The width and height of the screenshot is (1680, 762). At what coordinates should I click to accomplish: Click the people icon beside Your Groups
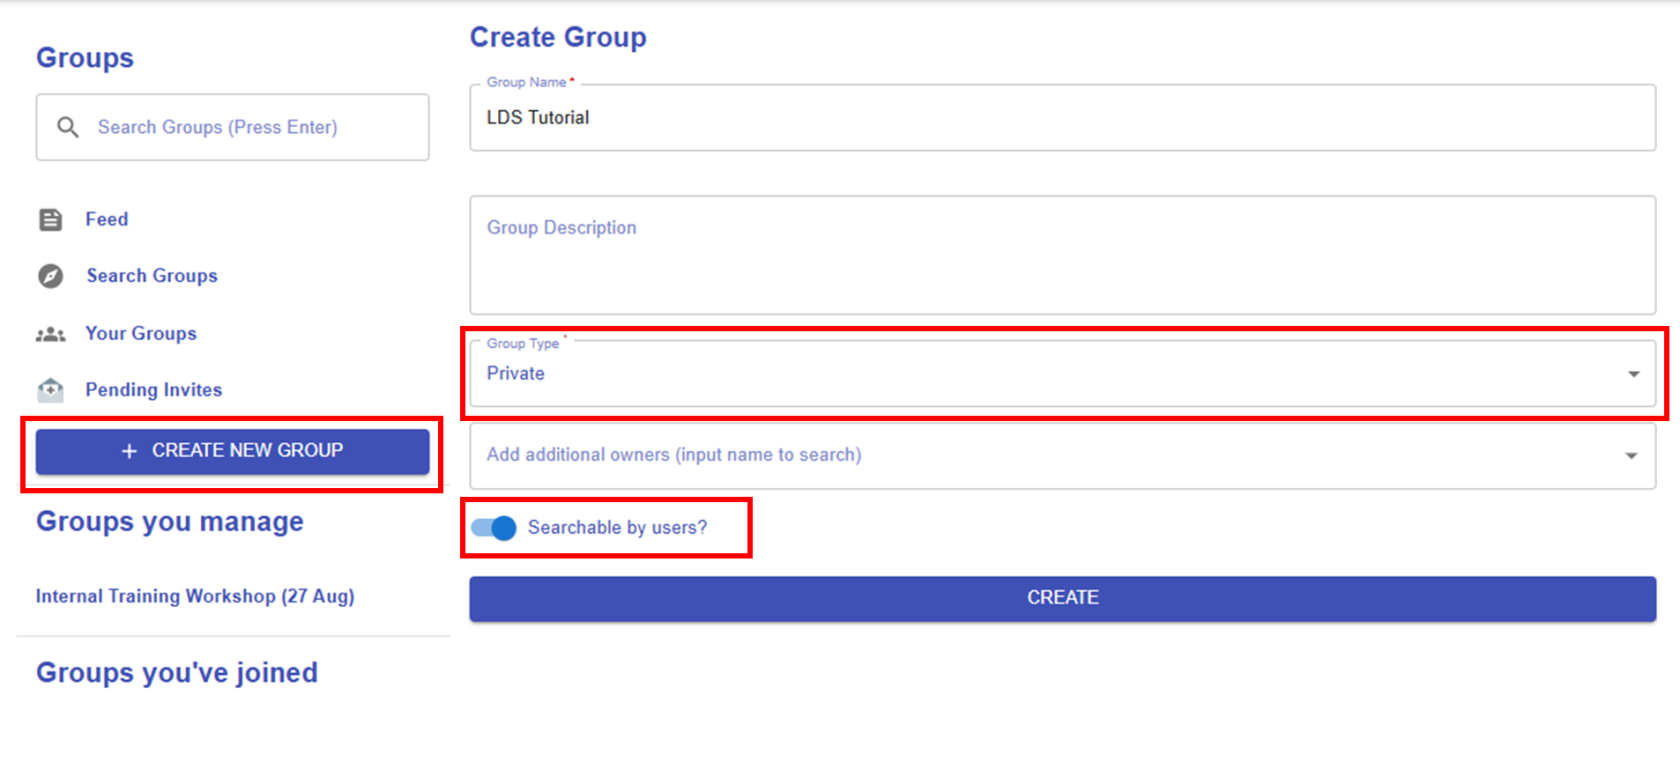click(50, 334)
